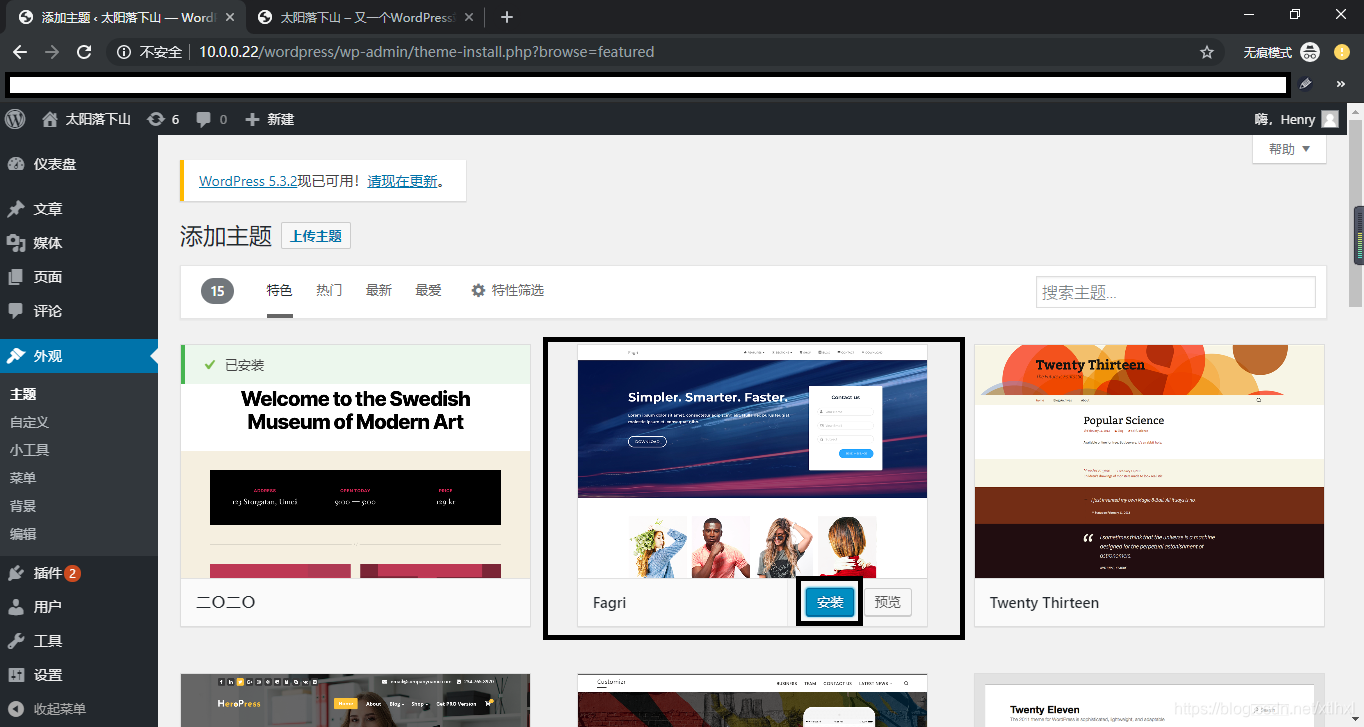The width and height of the screenshot is (1364, 727).
Task: Open a new browser tab with plus
Action: (507, 17)
